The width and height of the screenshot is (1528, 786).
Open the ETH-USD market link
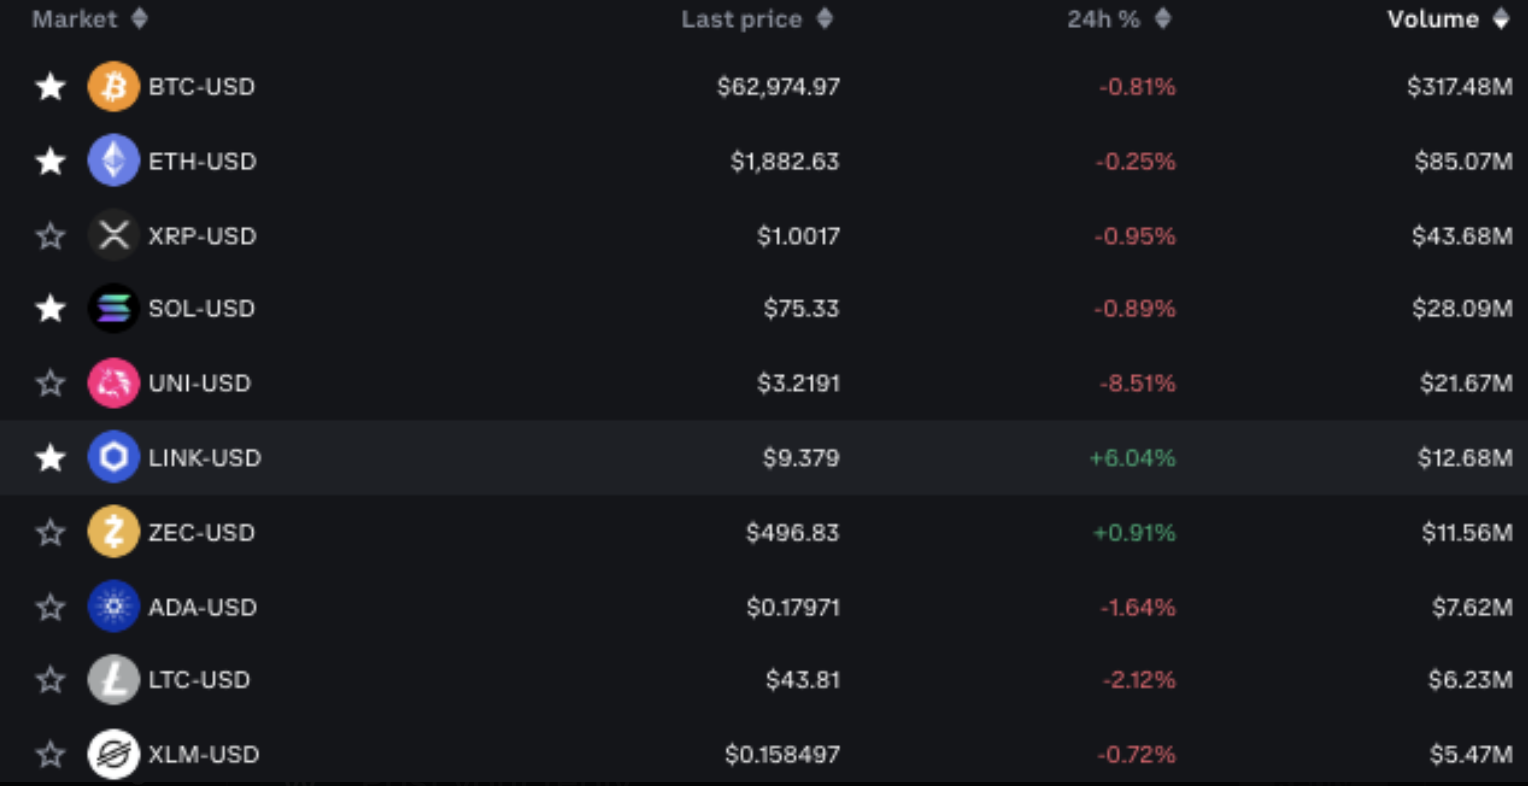click(202, 161)
